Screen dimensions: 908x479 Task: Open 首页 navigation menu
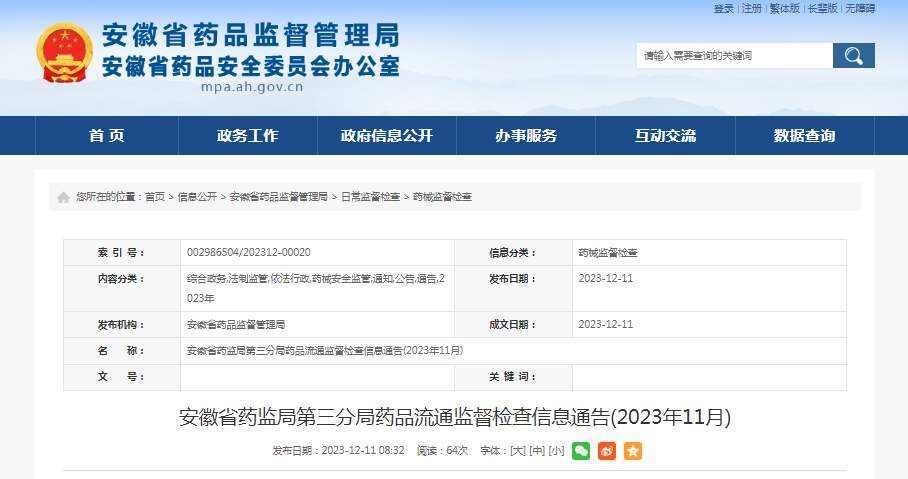coord(107,136)
